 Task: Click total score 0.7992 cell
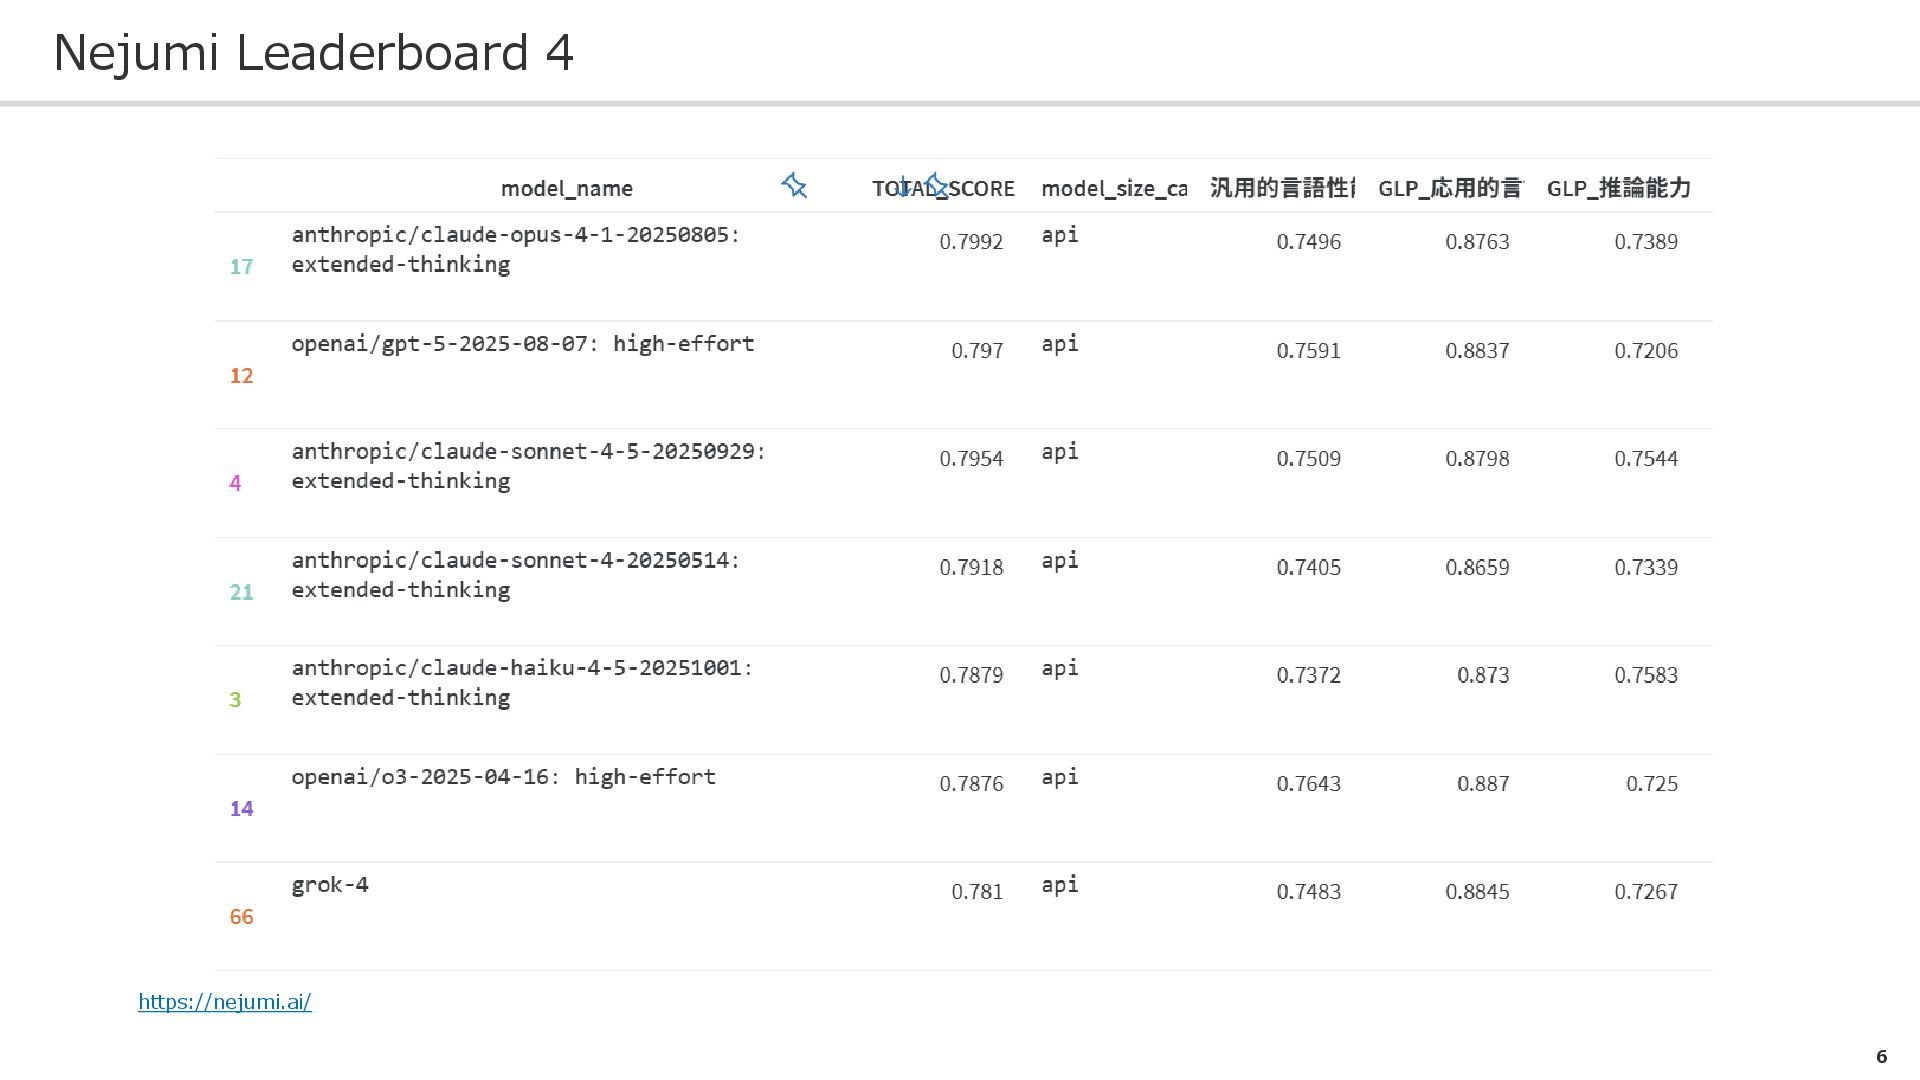[970, 242]
